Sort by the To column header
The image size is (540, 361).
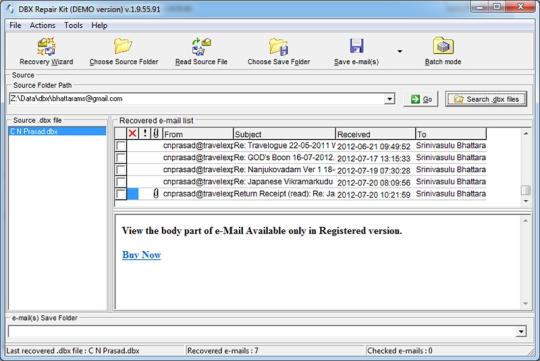(451, 134)
